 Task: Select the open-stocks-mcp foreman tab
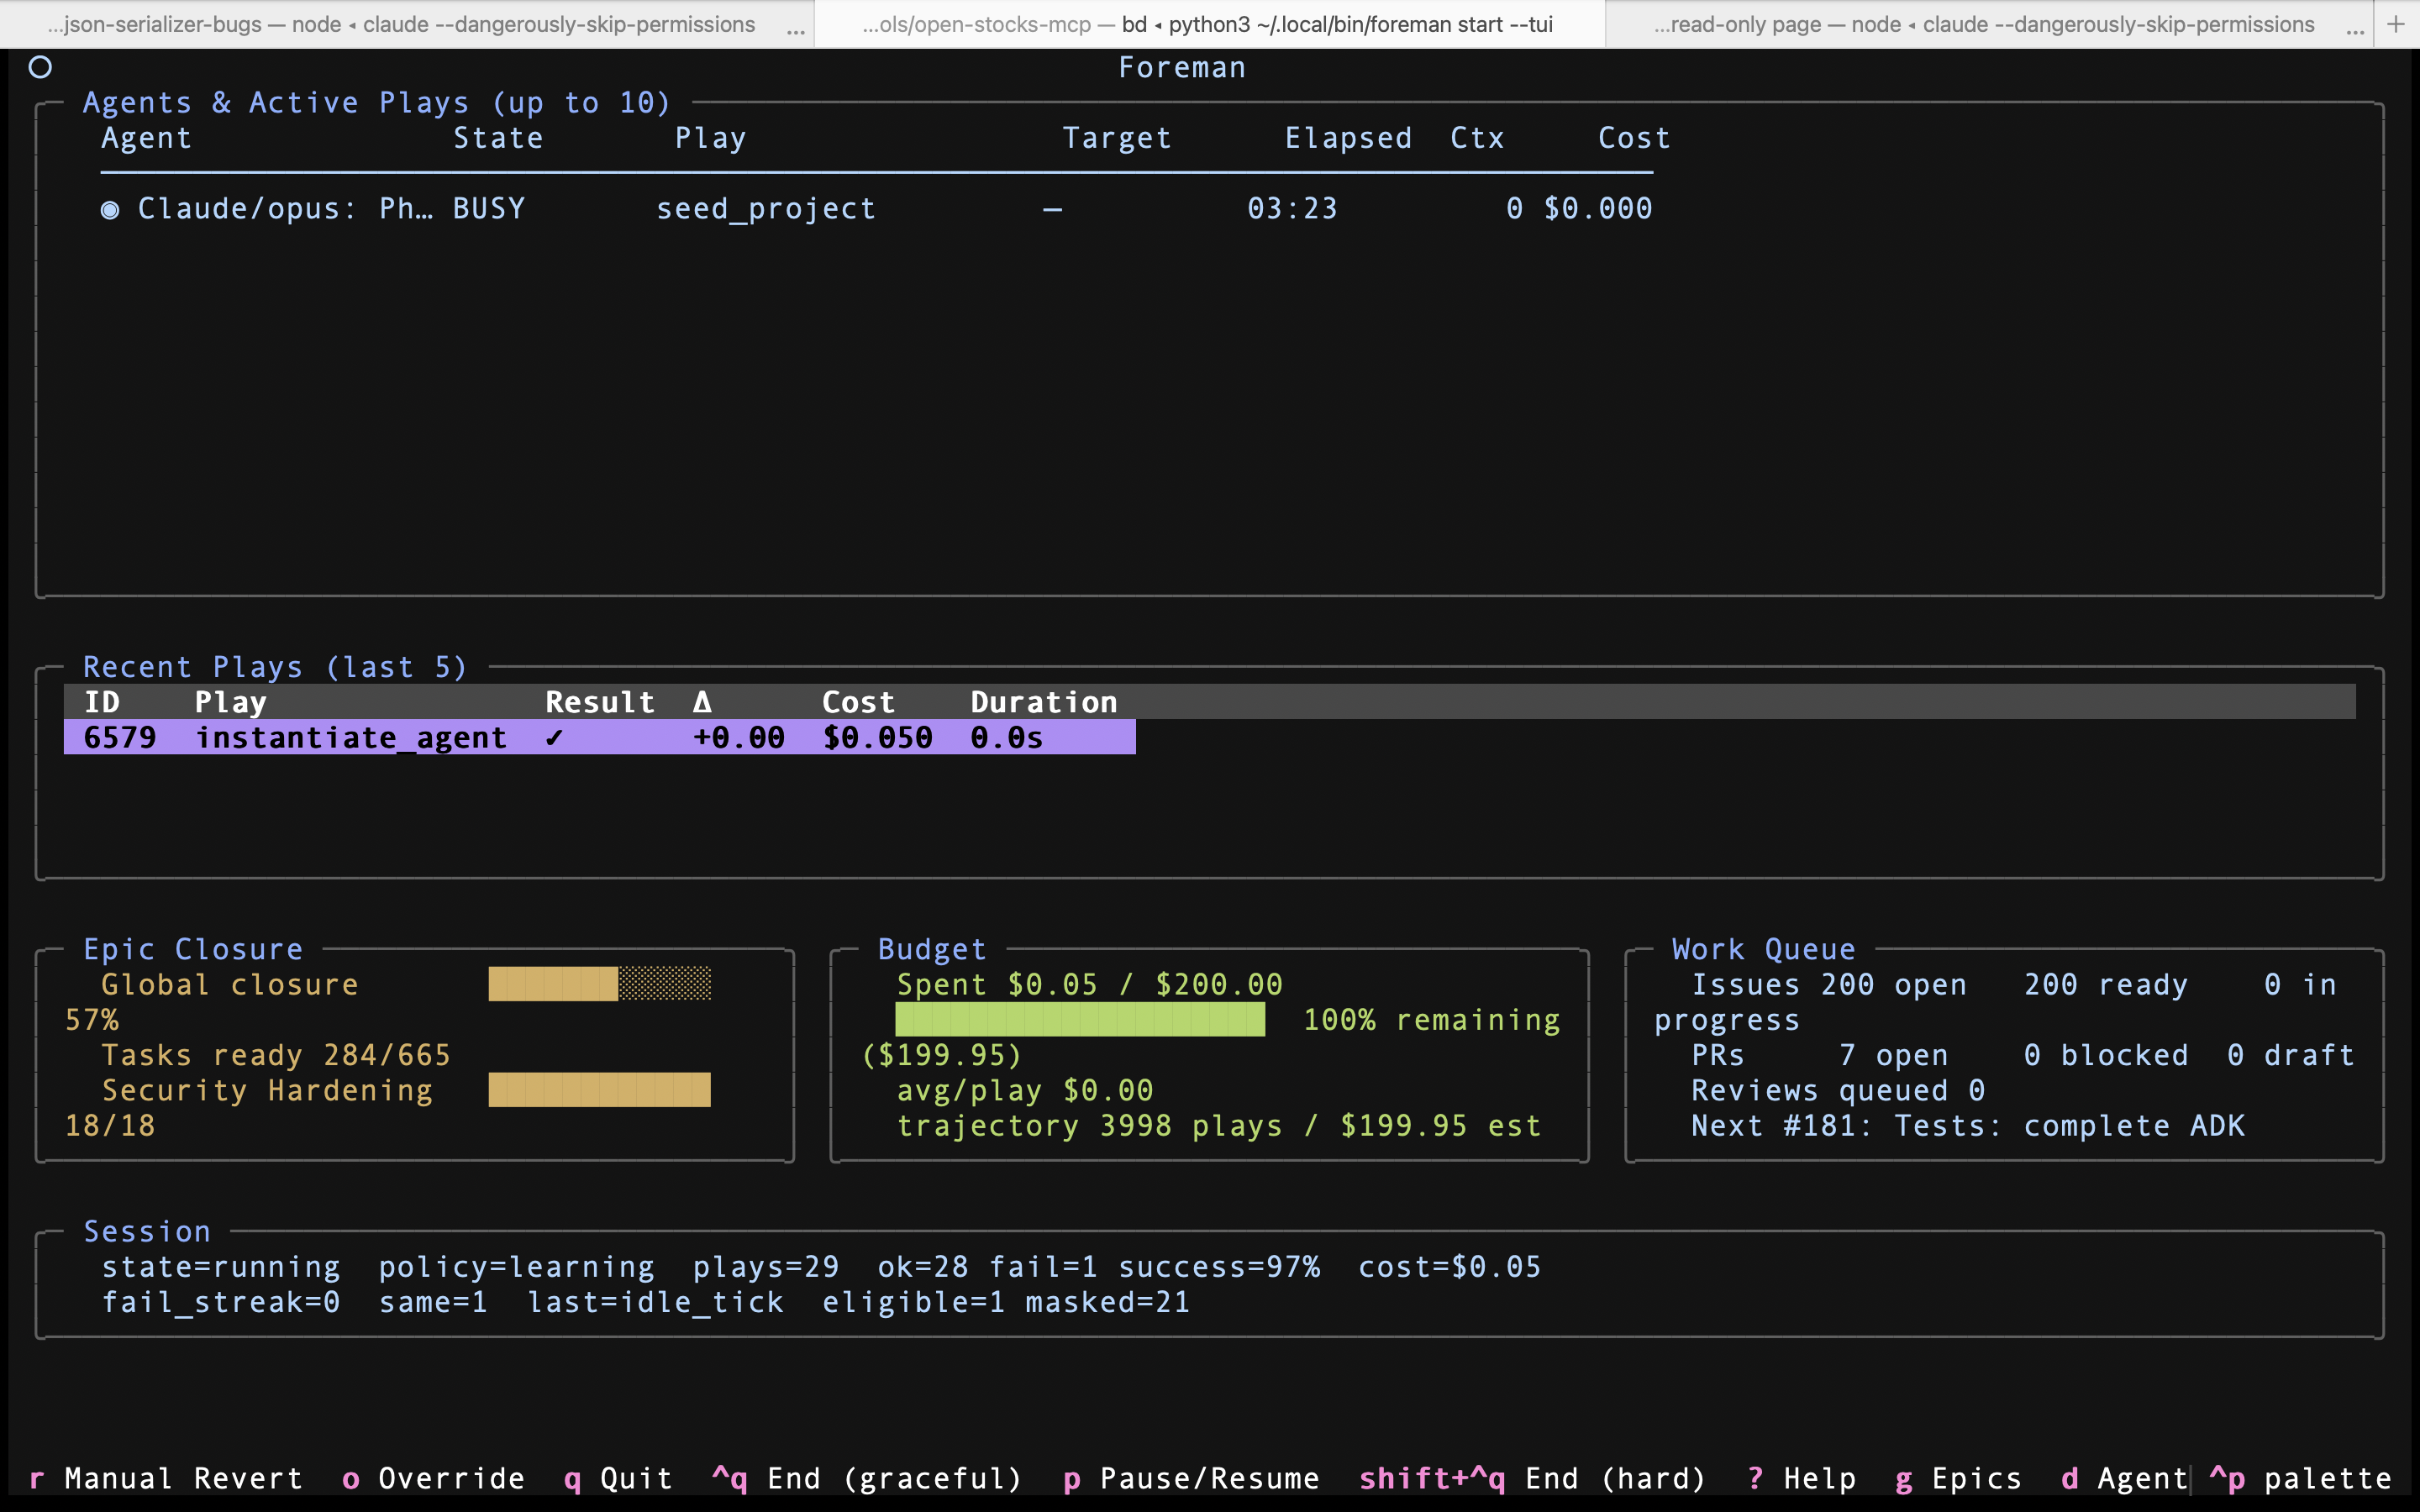1208,24
